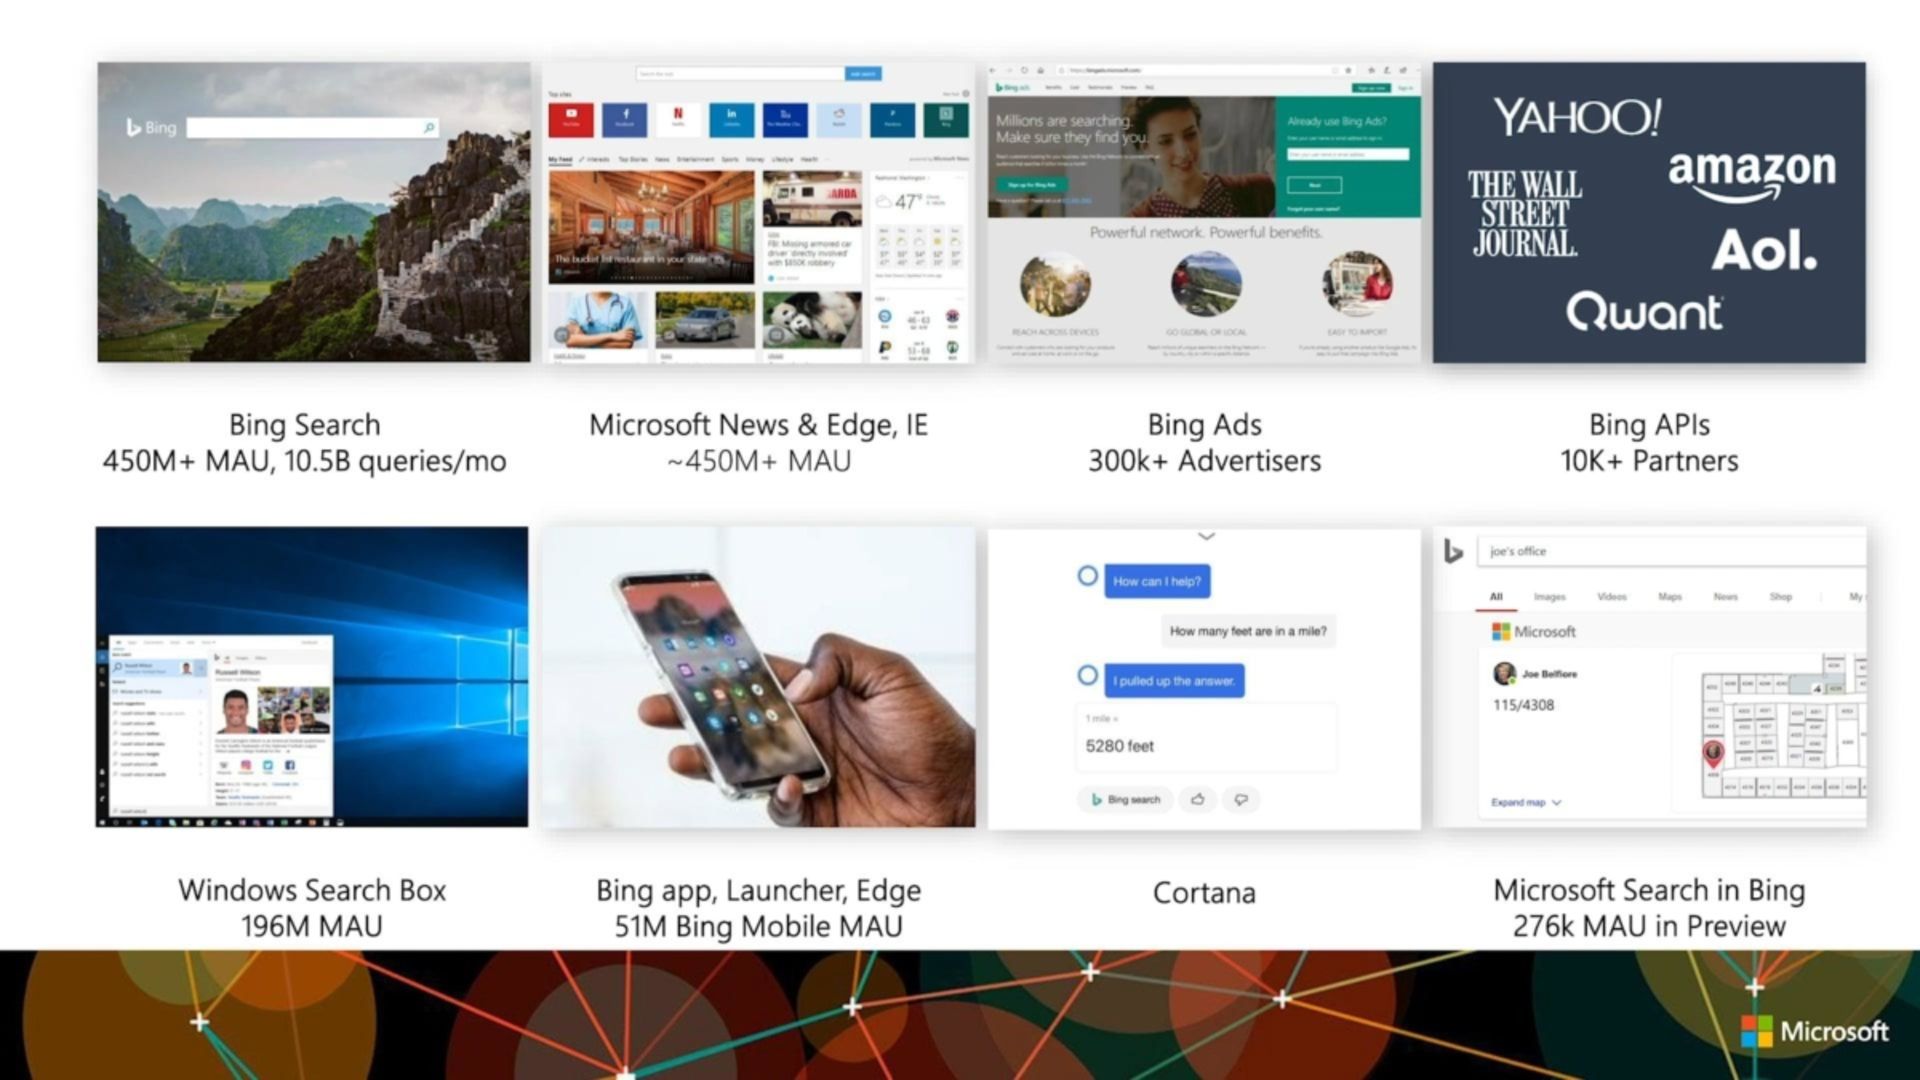Click the magnifier icon in Bing search box
The height and width of the screenshot is (1080, 1920).
click(x=429, y=128)
